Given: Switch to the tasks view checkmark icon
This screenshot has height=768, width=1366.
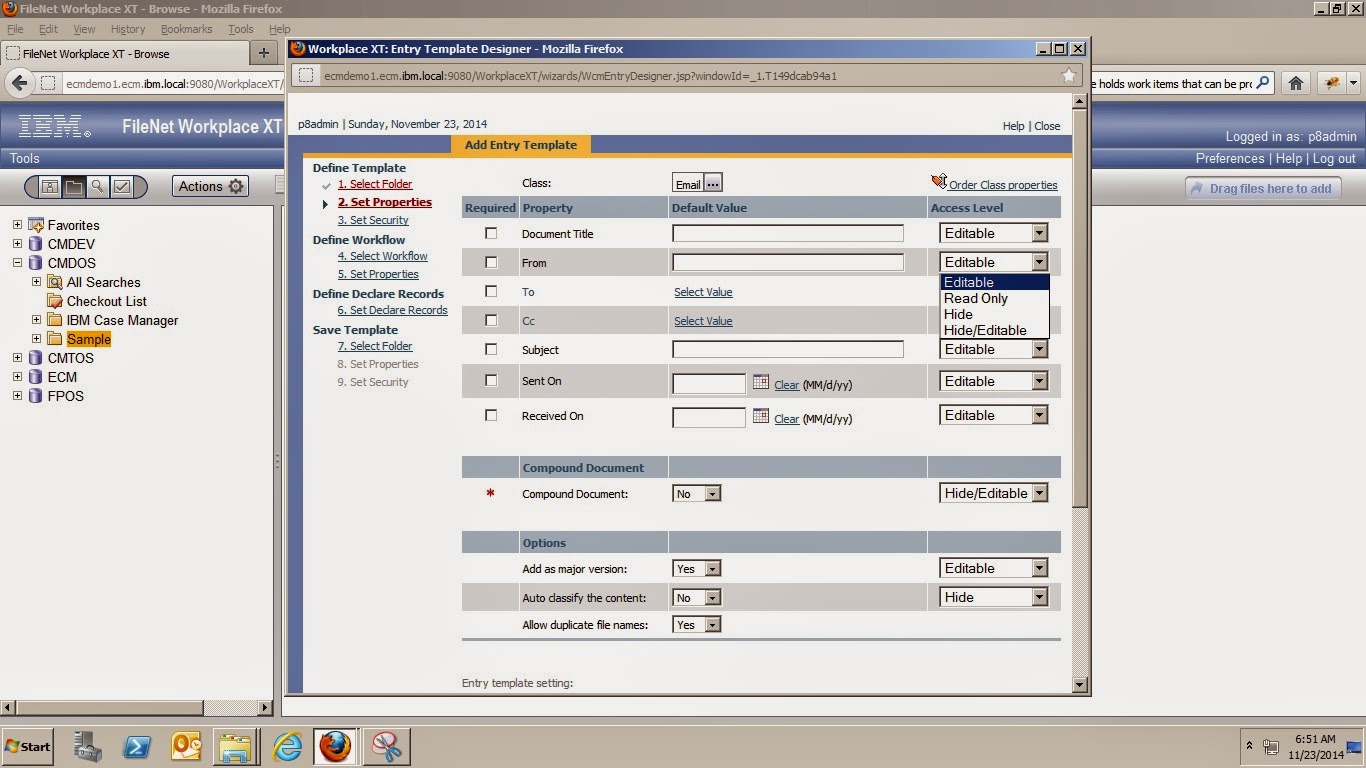Looking at the screenshot, I should tap(120, 187).
